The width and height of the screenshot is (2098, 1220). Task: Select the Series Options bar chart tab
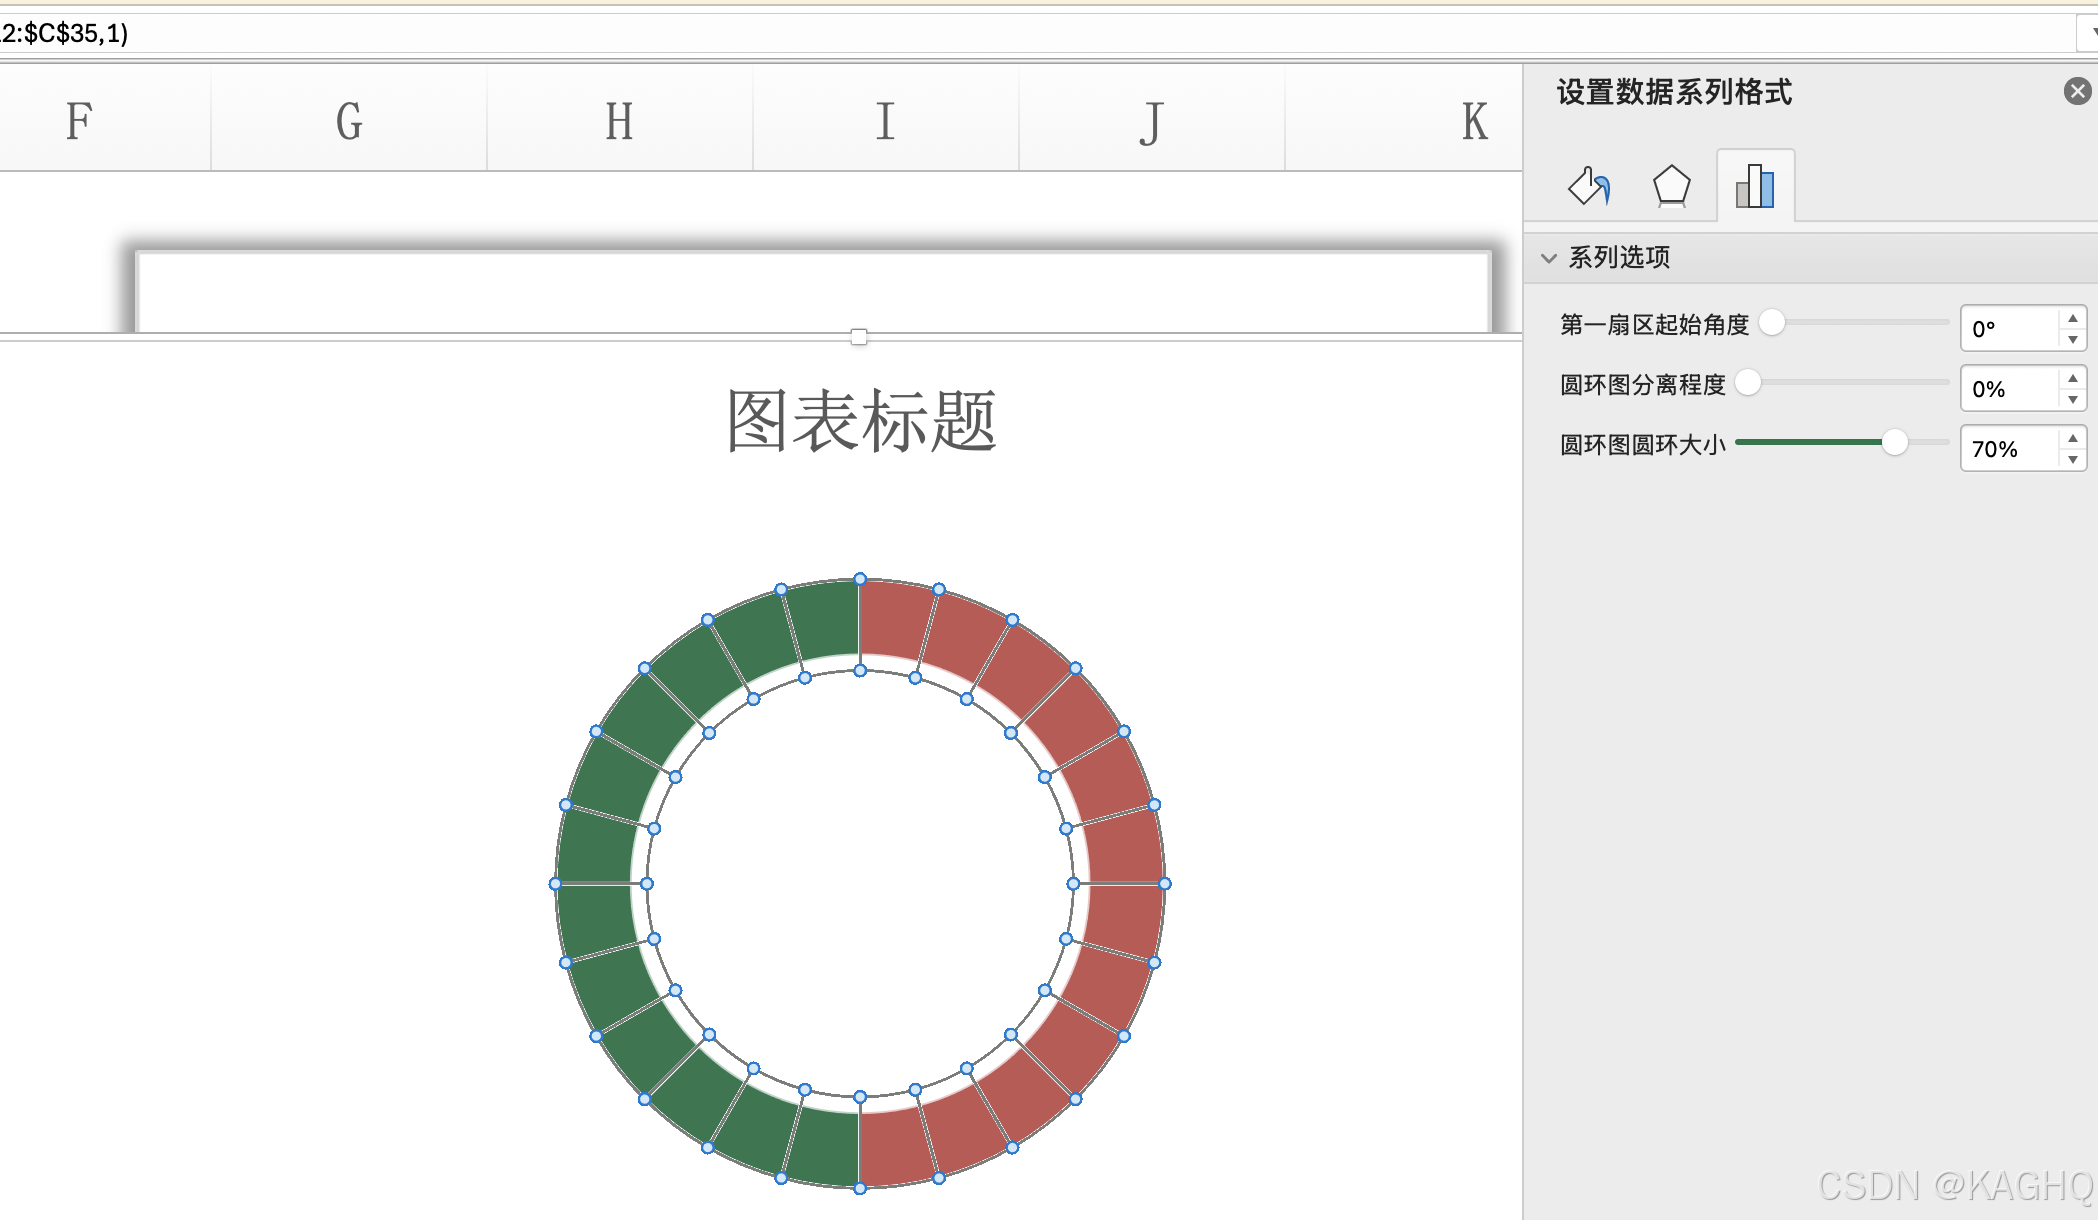[1755, 186]
